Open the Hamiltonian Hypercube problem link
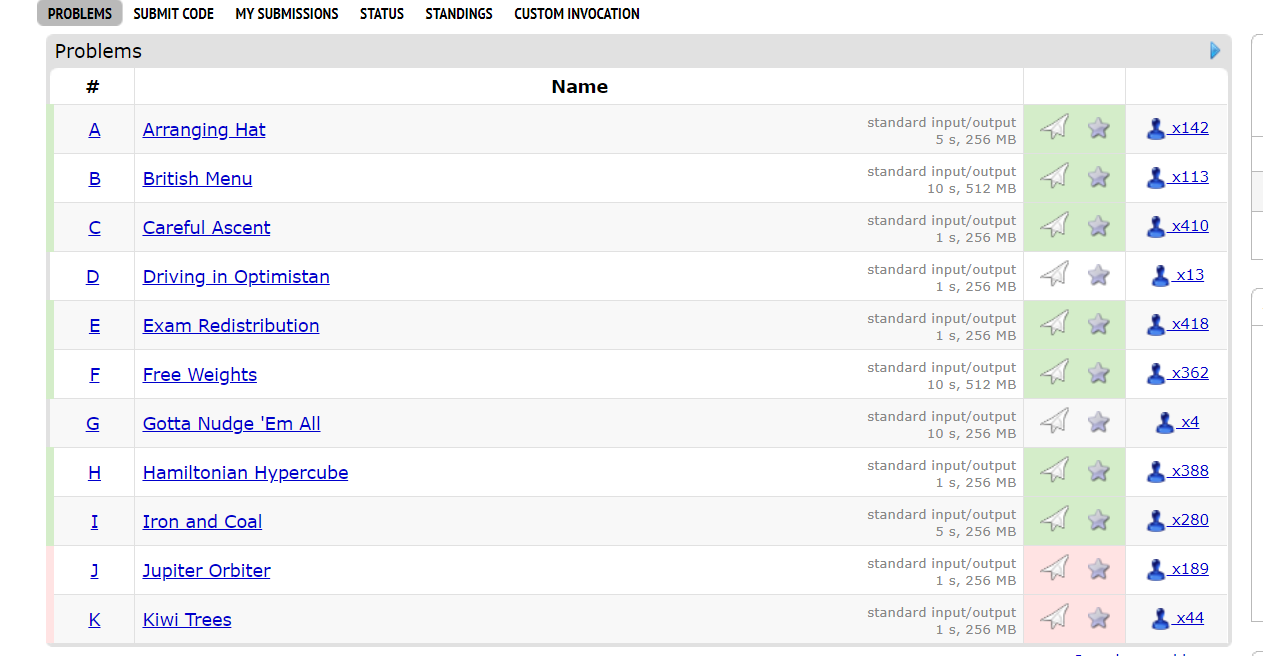This screenshot has width=1263, height=656. pyautogui.click(x=245, y=473)
